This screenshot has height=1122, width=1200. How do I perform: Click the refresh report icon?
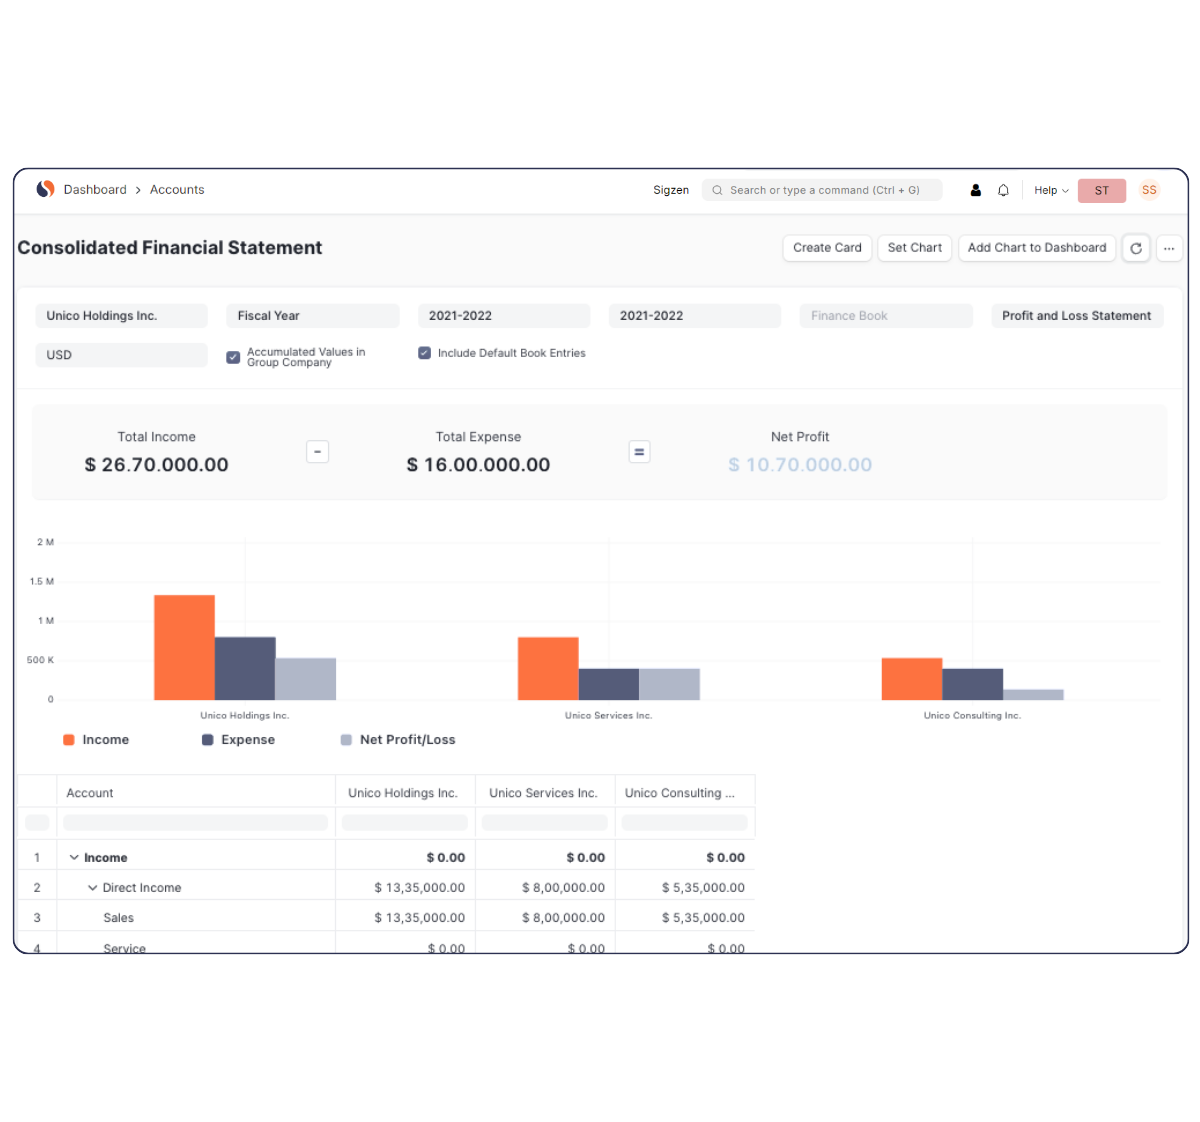tap(1136, 248)
